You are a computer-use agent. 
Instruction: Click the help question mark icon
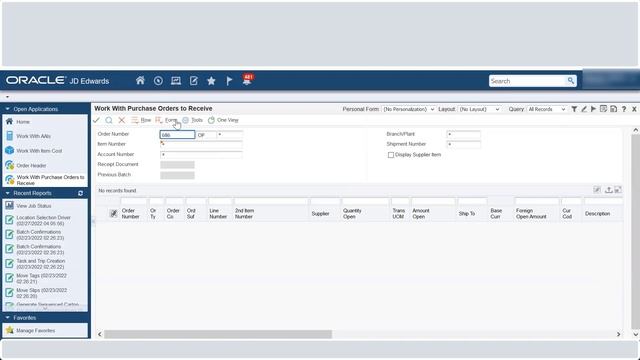(624, 109)
